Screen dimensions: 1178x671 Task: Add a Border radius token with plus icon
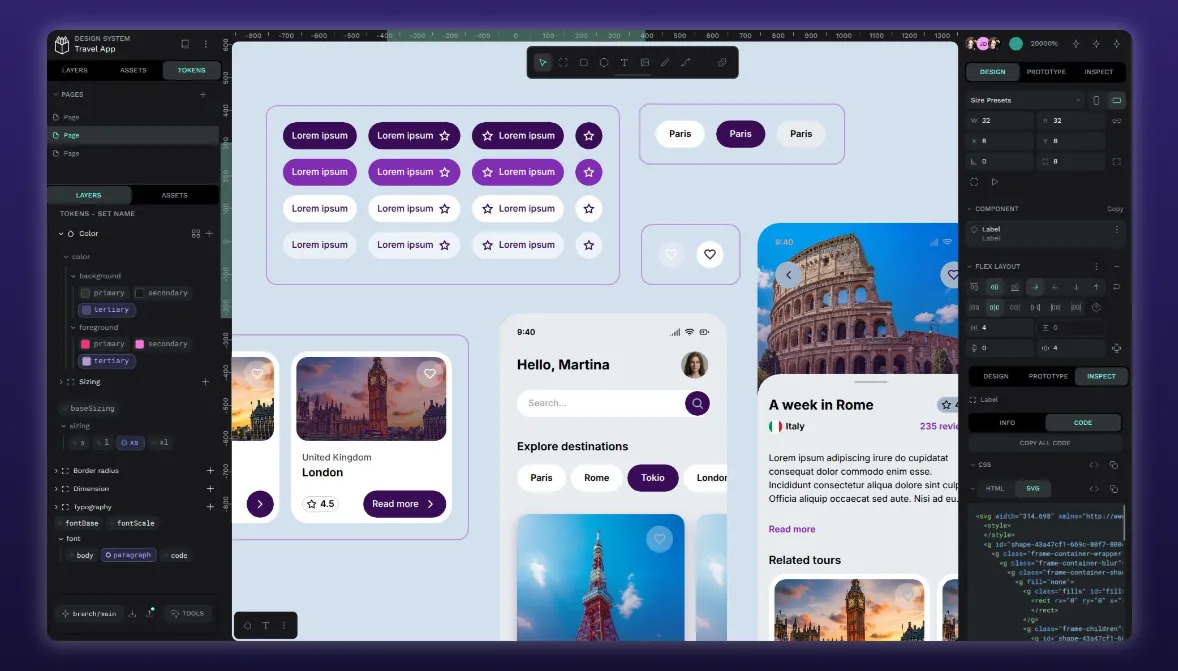[x=210, y=470]
